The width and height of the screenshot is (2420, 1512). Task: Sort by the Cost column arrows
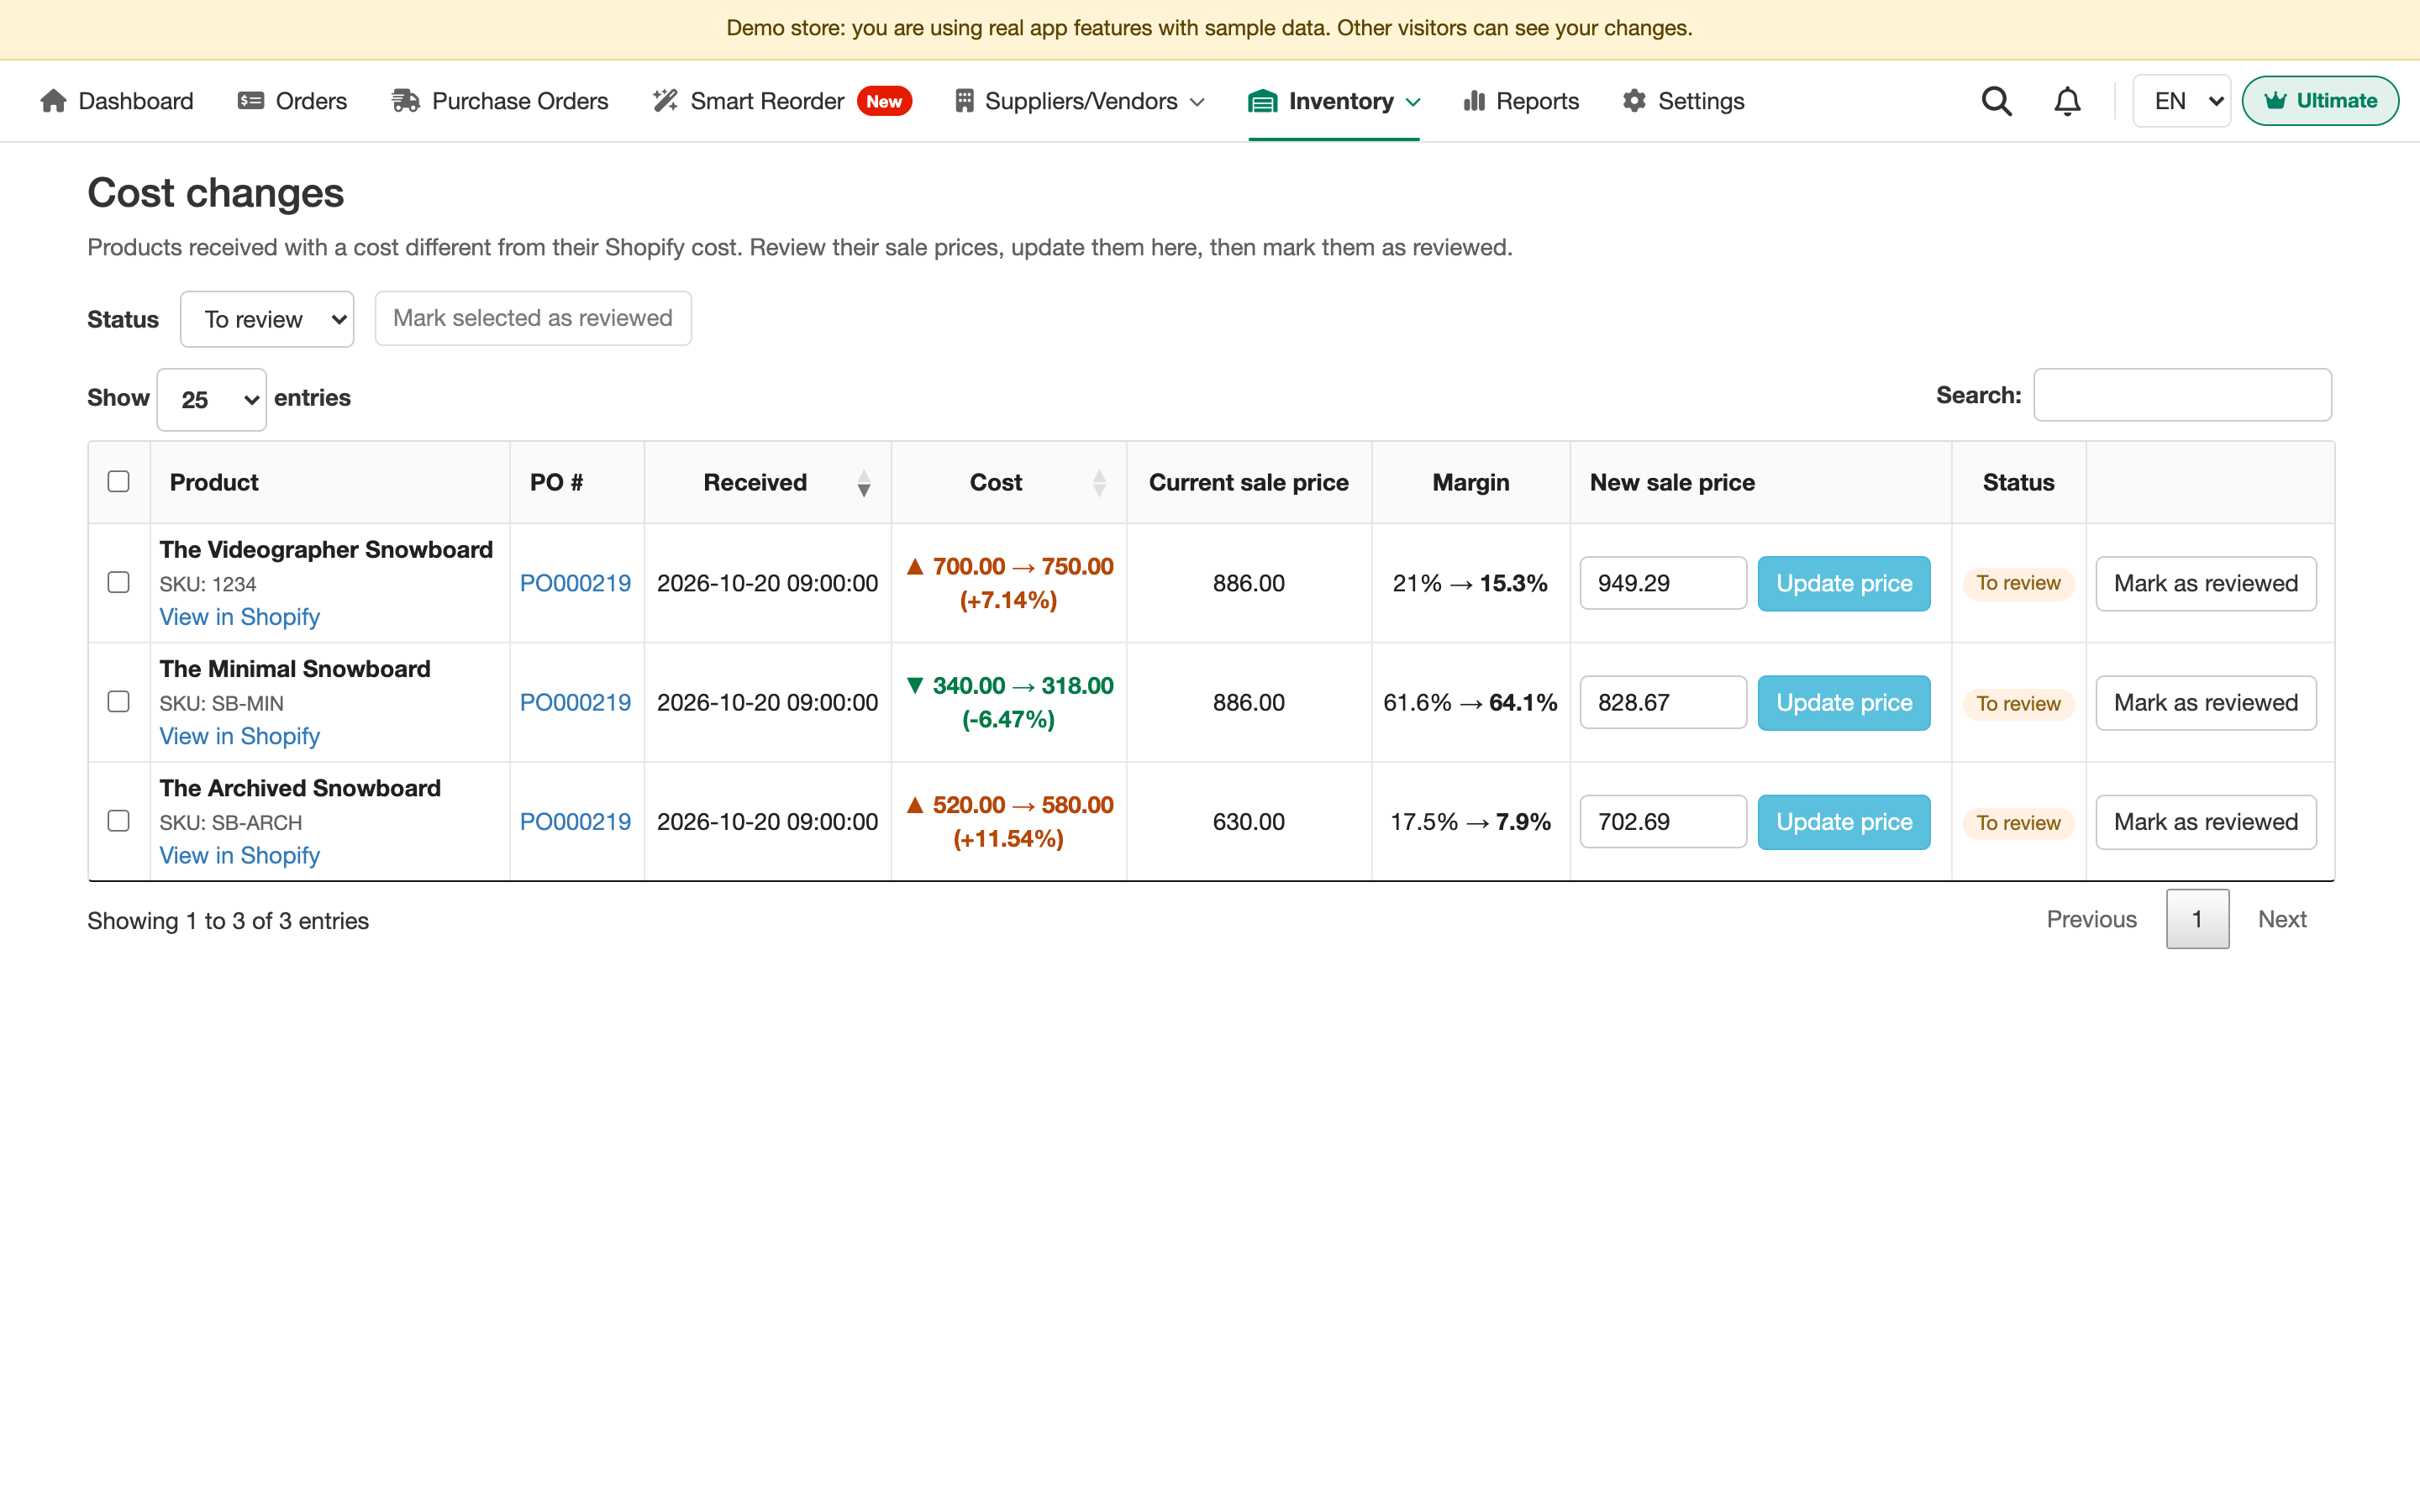pos(1099,483)
